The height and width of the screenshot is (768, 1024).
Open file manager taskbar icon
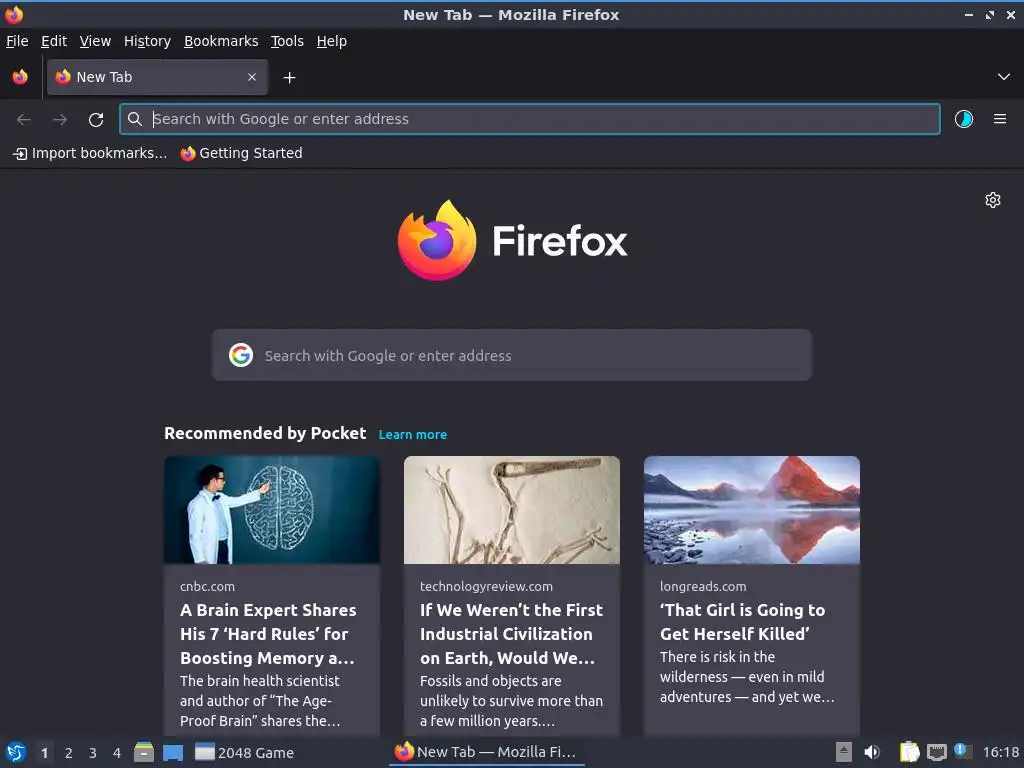coord(144,752)
